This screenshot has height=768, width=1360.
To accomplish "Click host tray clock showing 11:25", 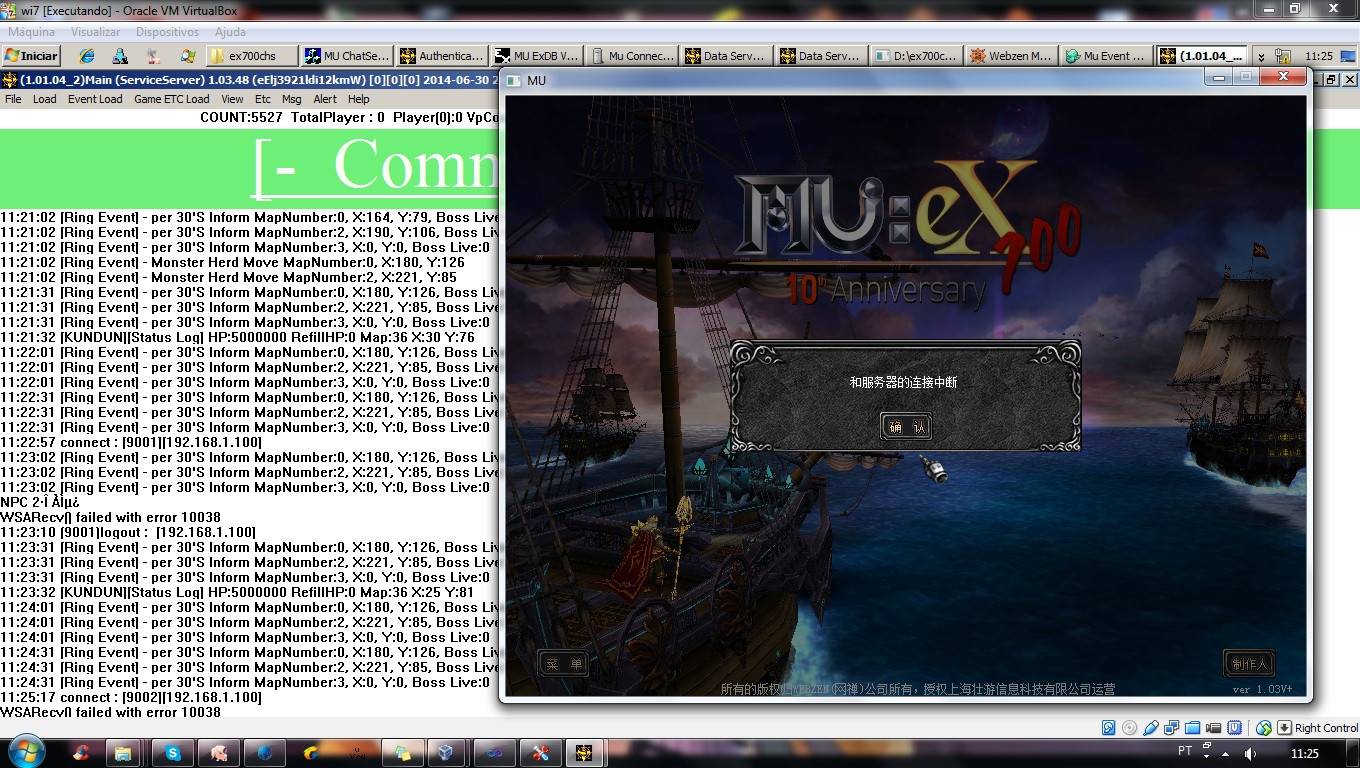I will point(1304,753).
